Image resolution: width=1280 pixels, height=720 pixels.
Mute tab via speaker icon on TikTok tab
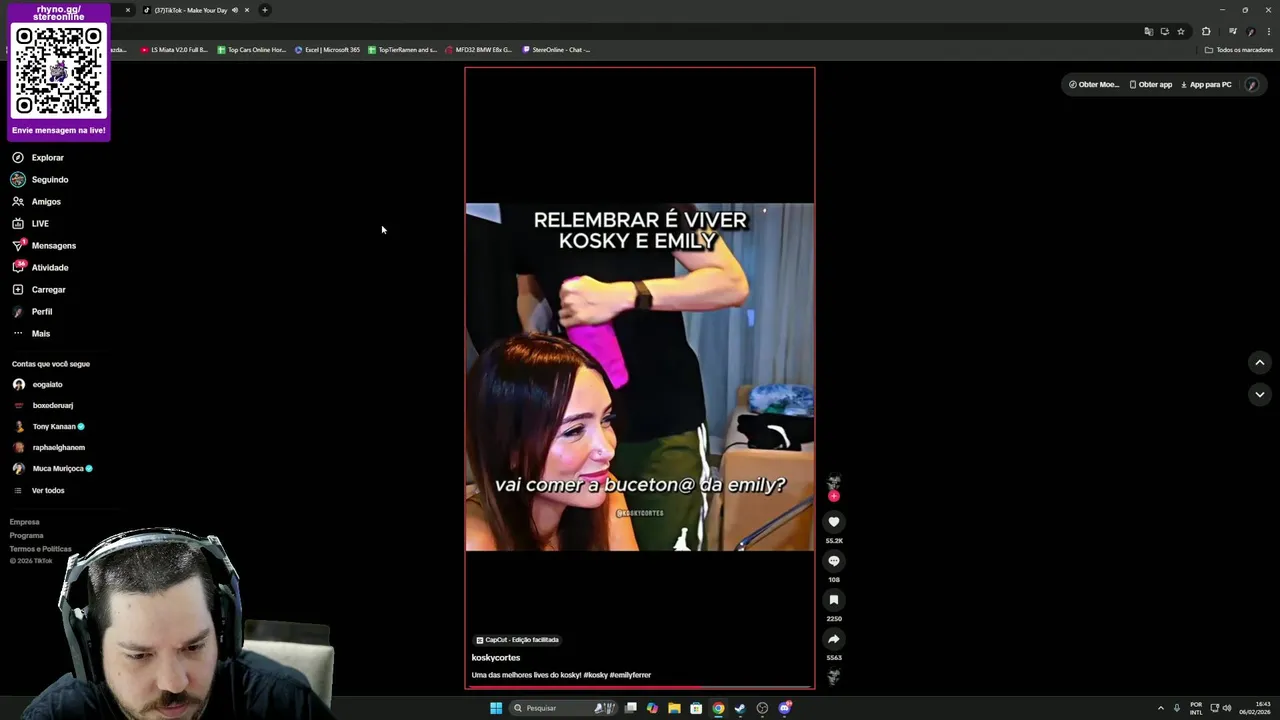pos(235,10)
